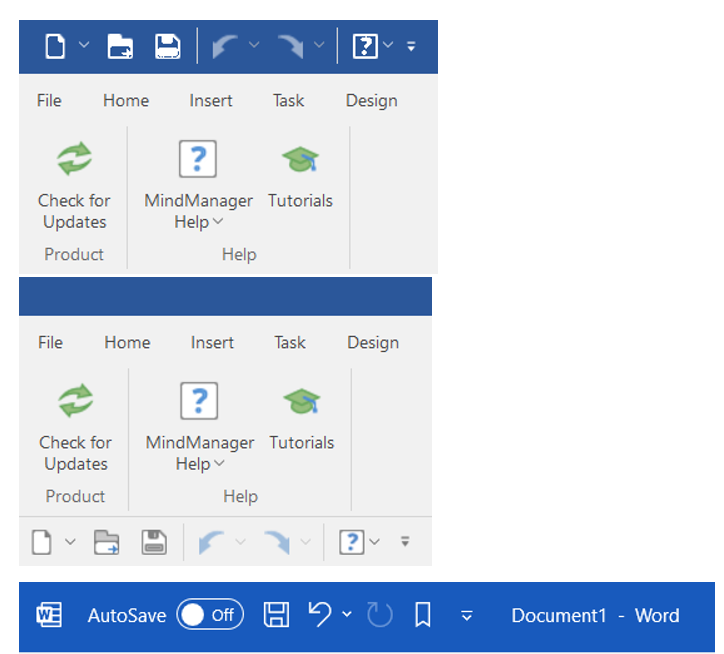Image resolution: width=724 pixels, height=654 pixels.
Task: Click the bookmark icon in the Word title bar
Action: pos(423,615)
